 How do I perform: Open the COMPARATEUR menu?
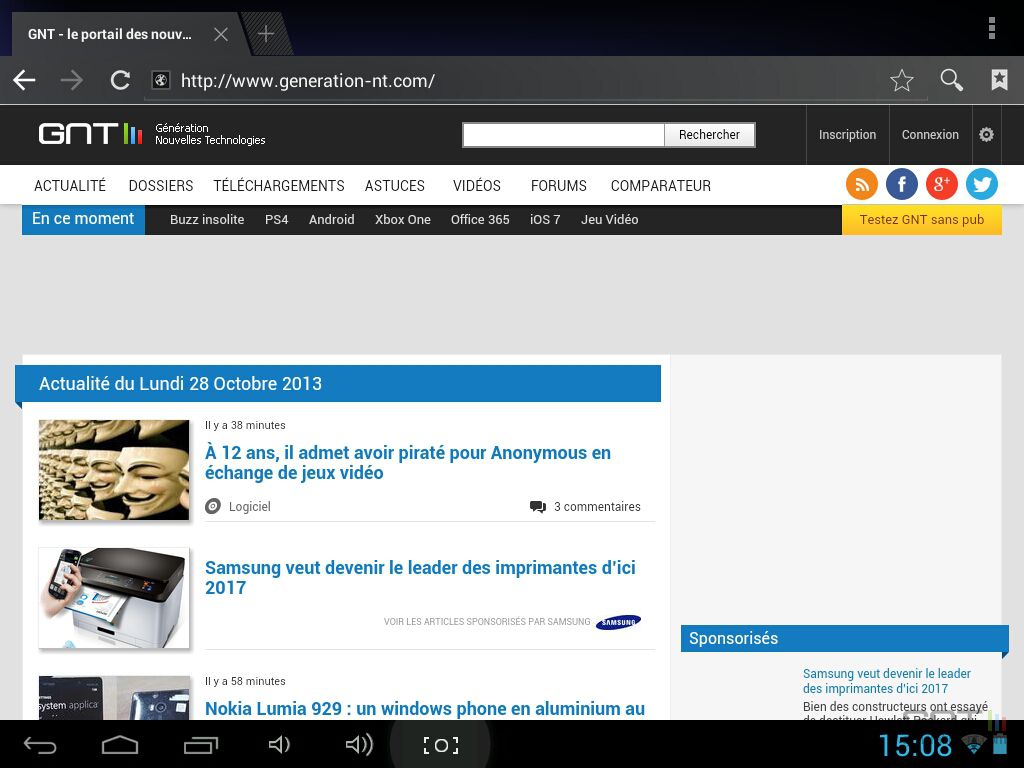pos(660,185)
